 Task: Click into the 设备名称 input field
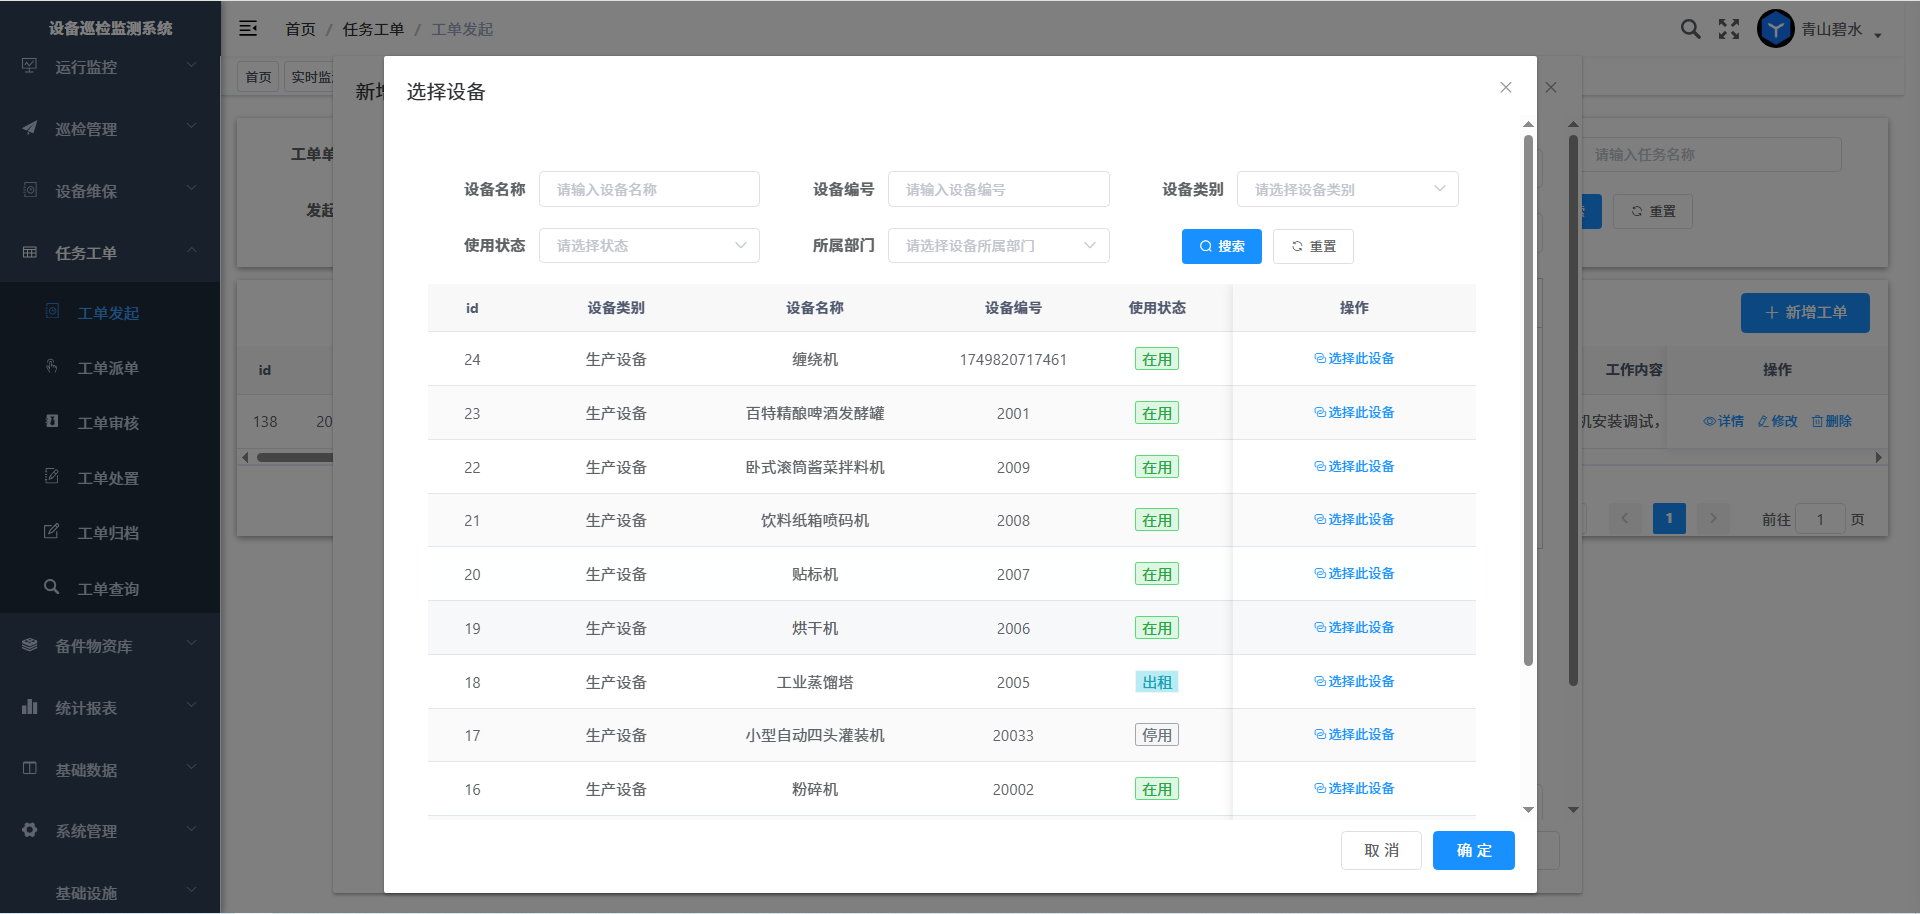click(x=649, y=190)
